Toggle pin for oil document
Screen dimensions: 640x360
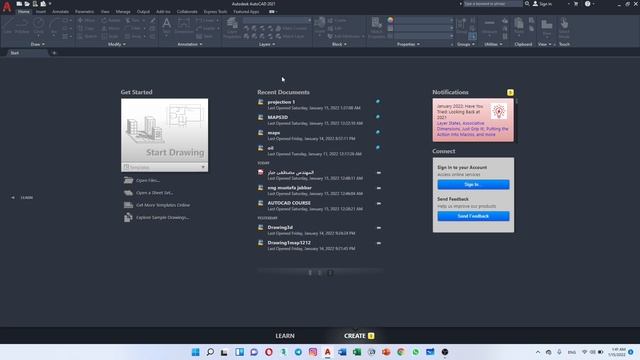378,148
